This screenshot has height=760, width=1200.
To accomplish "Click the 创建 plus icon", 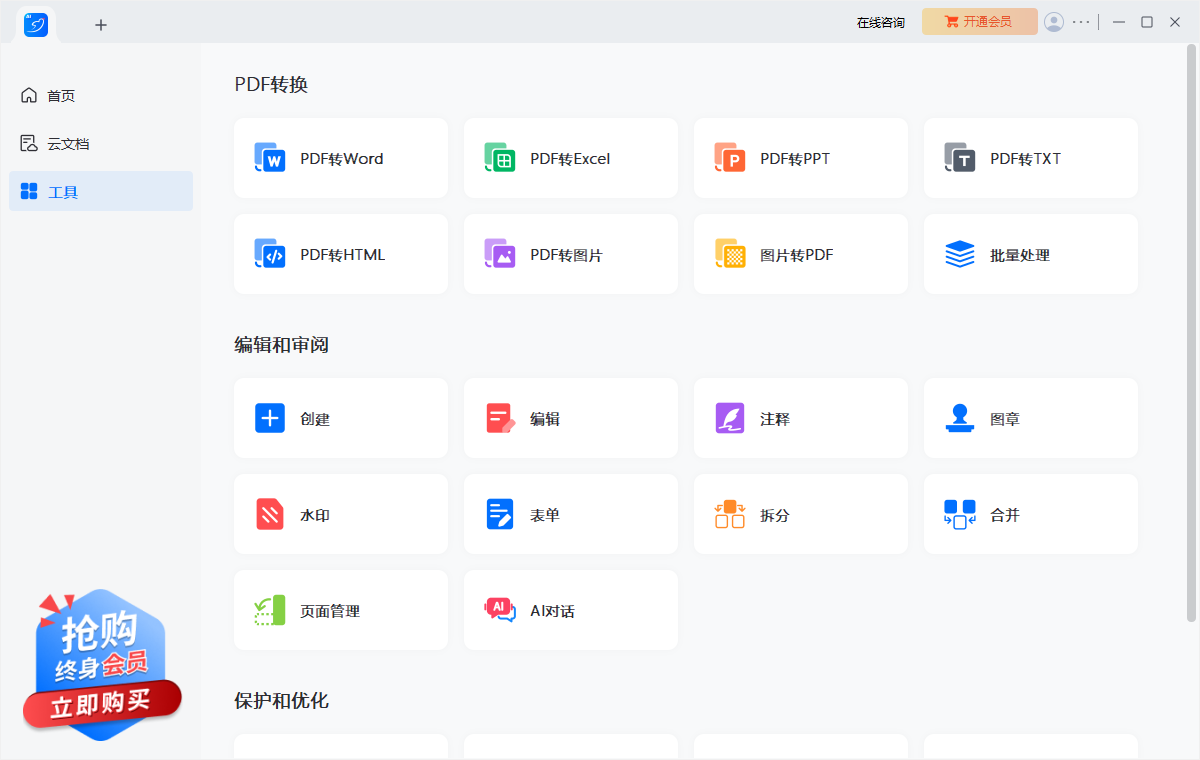I will pyautogui.click(x=270, y=418).
